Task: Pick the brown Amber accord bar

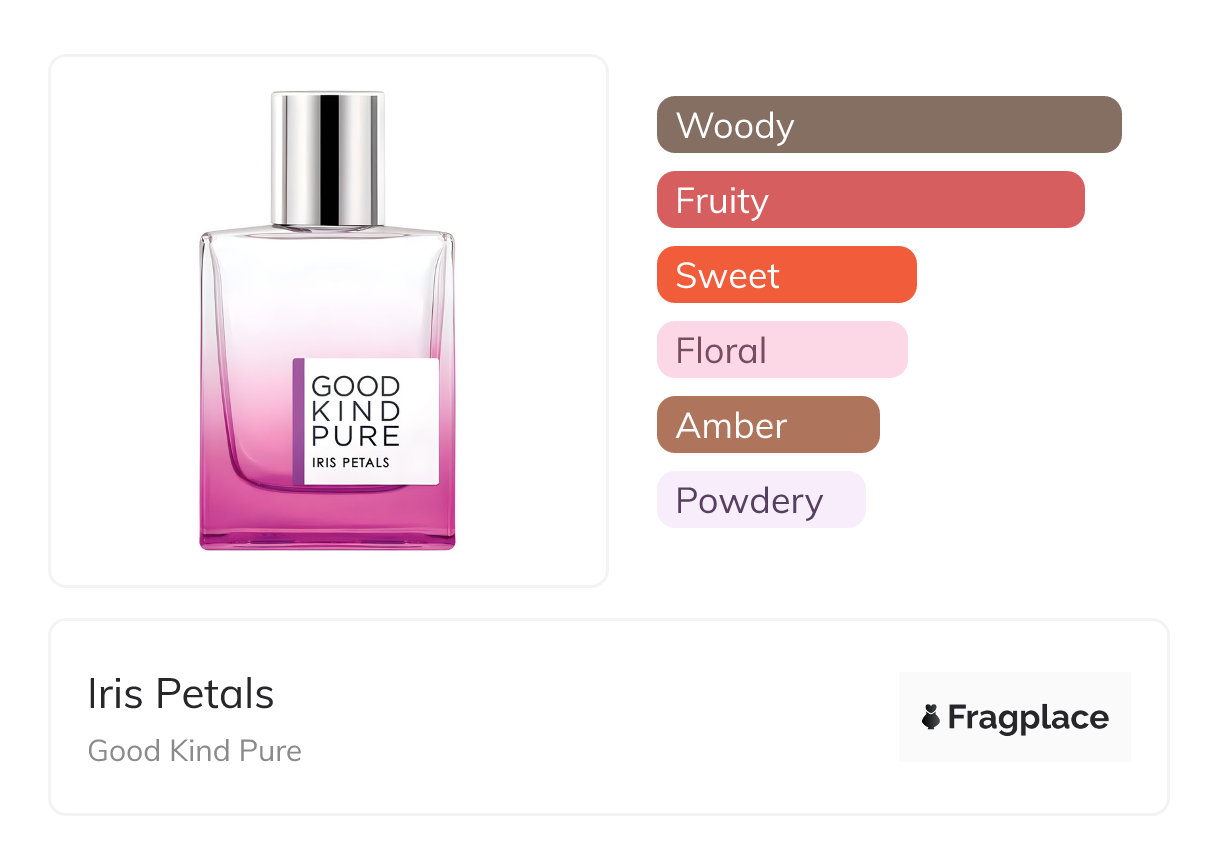Action: (767, 425)
